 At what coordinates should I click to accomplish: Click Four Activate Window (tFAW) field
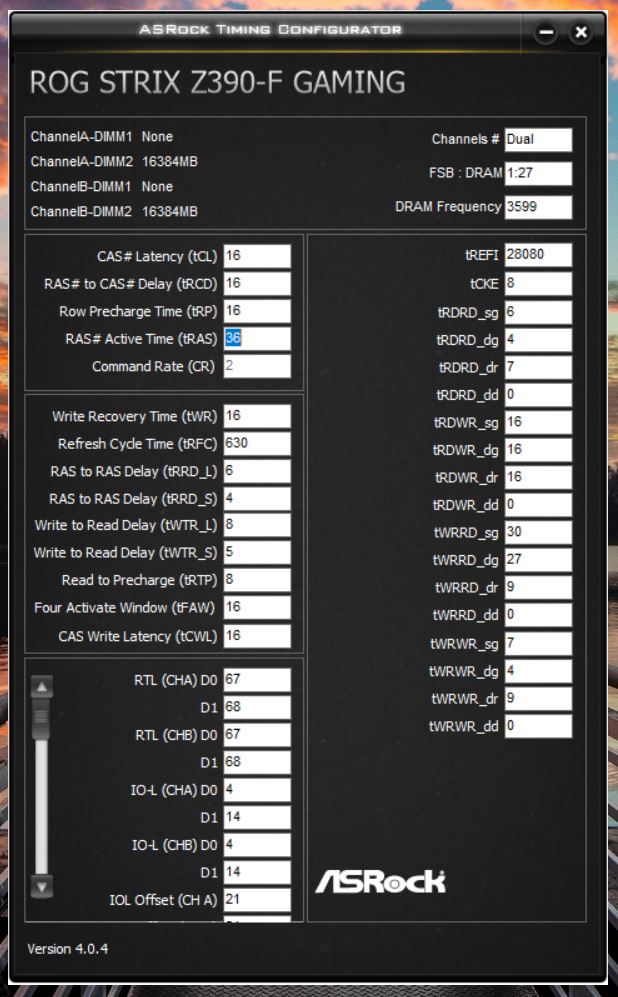[257, 607]
